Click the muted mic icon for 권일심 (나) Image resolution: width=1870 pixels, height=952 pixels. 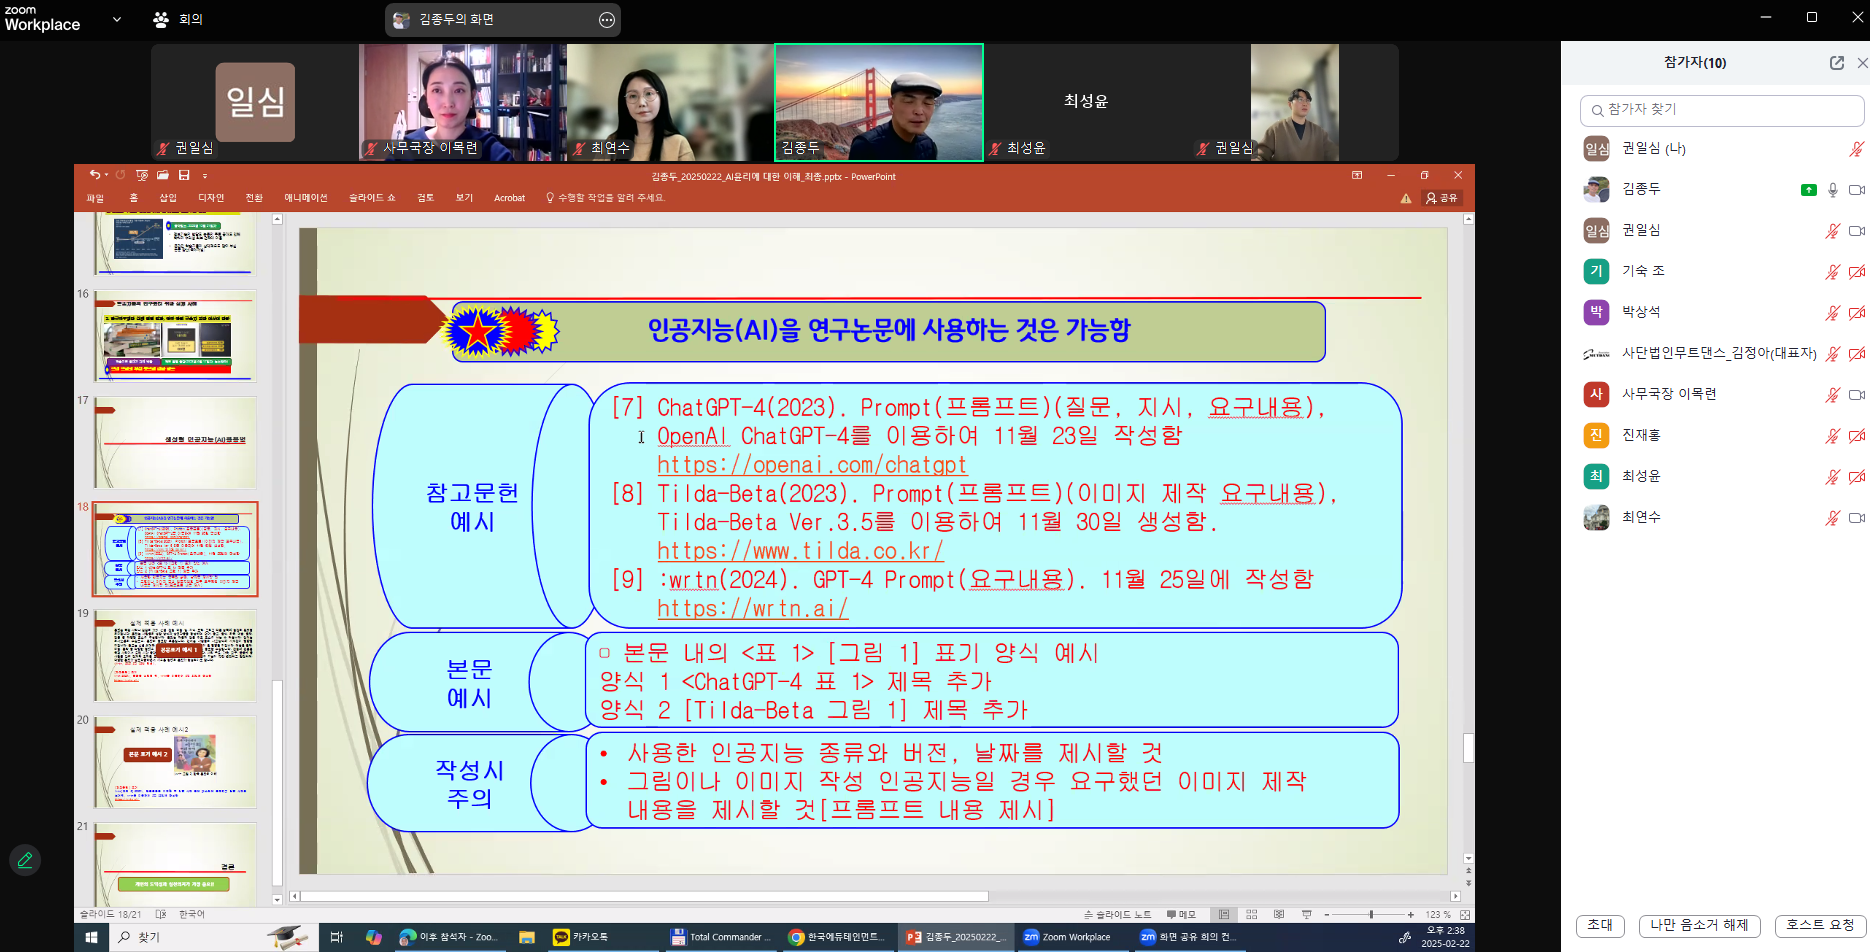pos(1857,148)
